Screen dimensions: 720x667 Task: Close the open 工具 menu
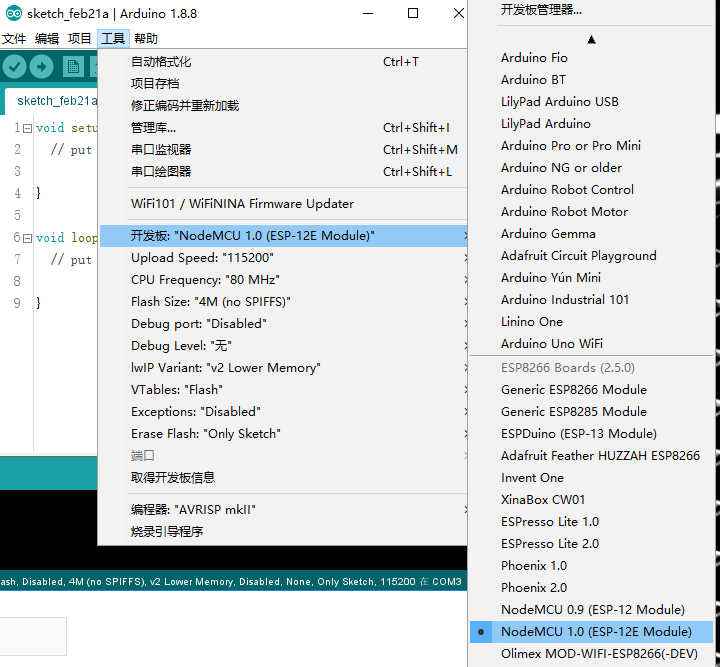113,39
